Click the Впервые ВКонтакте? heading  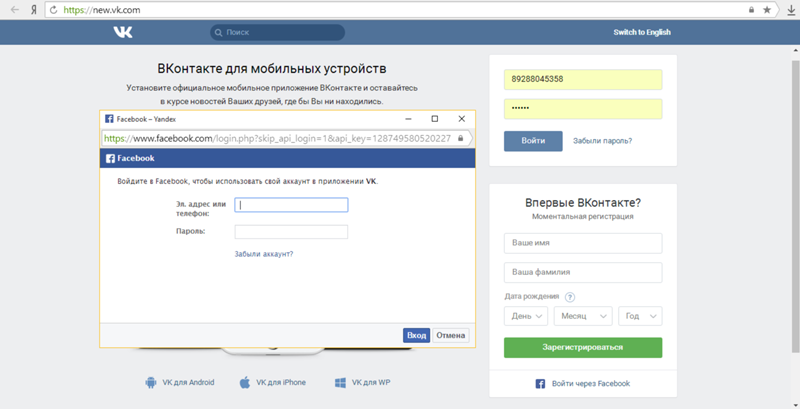coord(583,202)
